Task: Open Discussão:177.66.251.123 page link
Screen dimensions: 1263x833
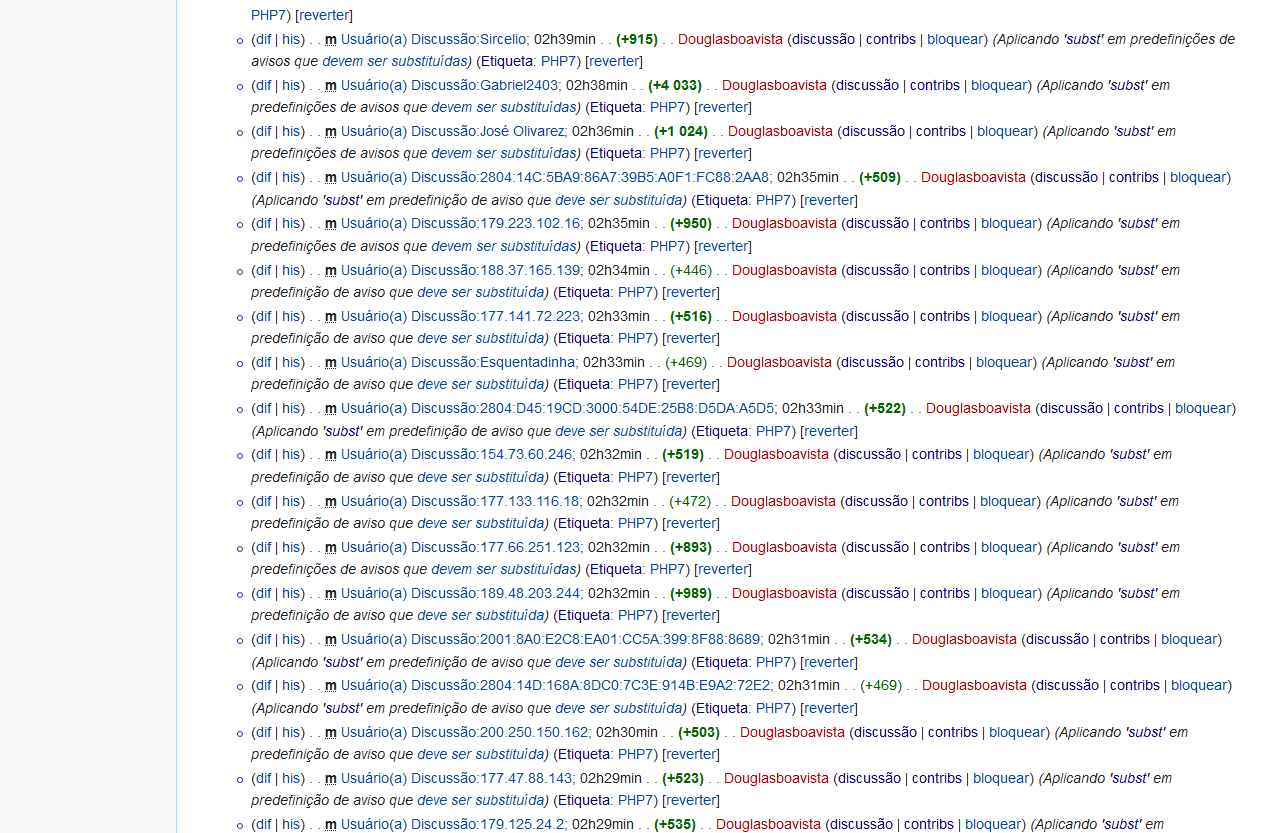Action: 462,547
